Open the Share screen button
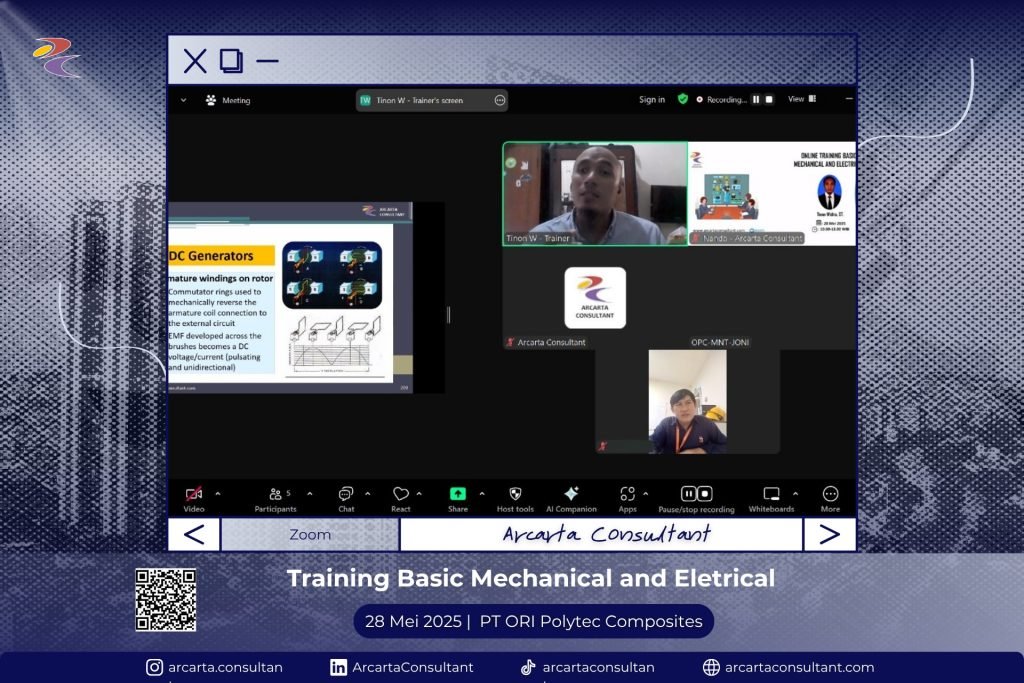Image resolution: width=1024 pixels, height=683 pixels. (x=457, y=494)
